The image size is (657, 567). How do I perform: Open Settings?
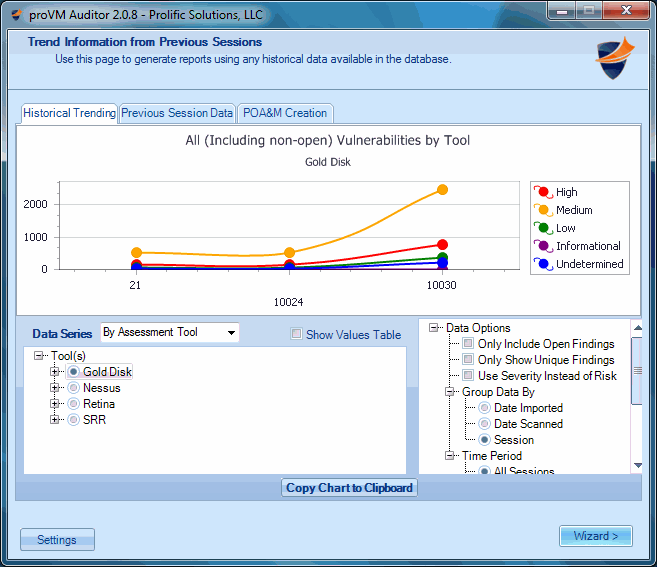coord(57,539)
